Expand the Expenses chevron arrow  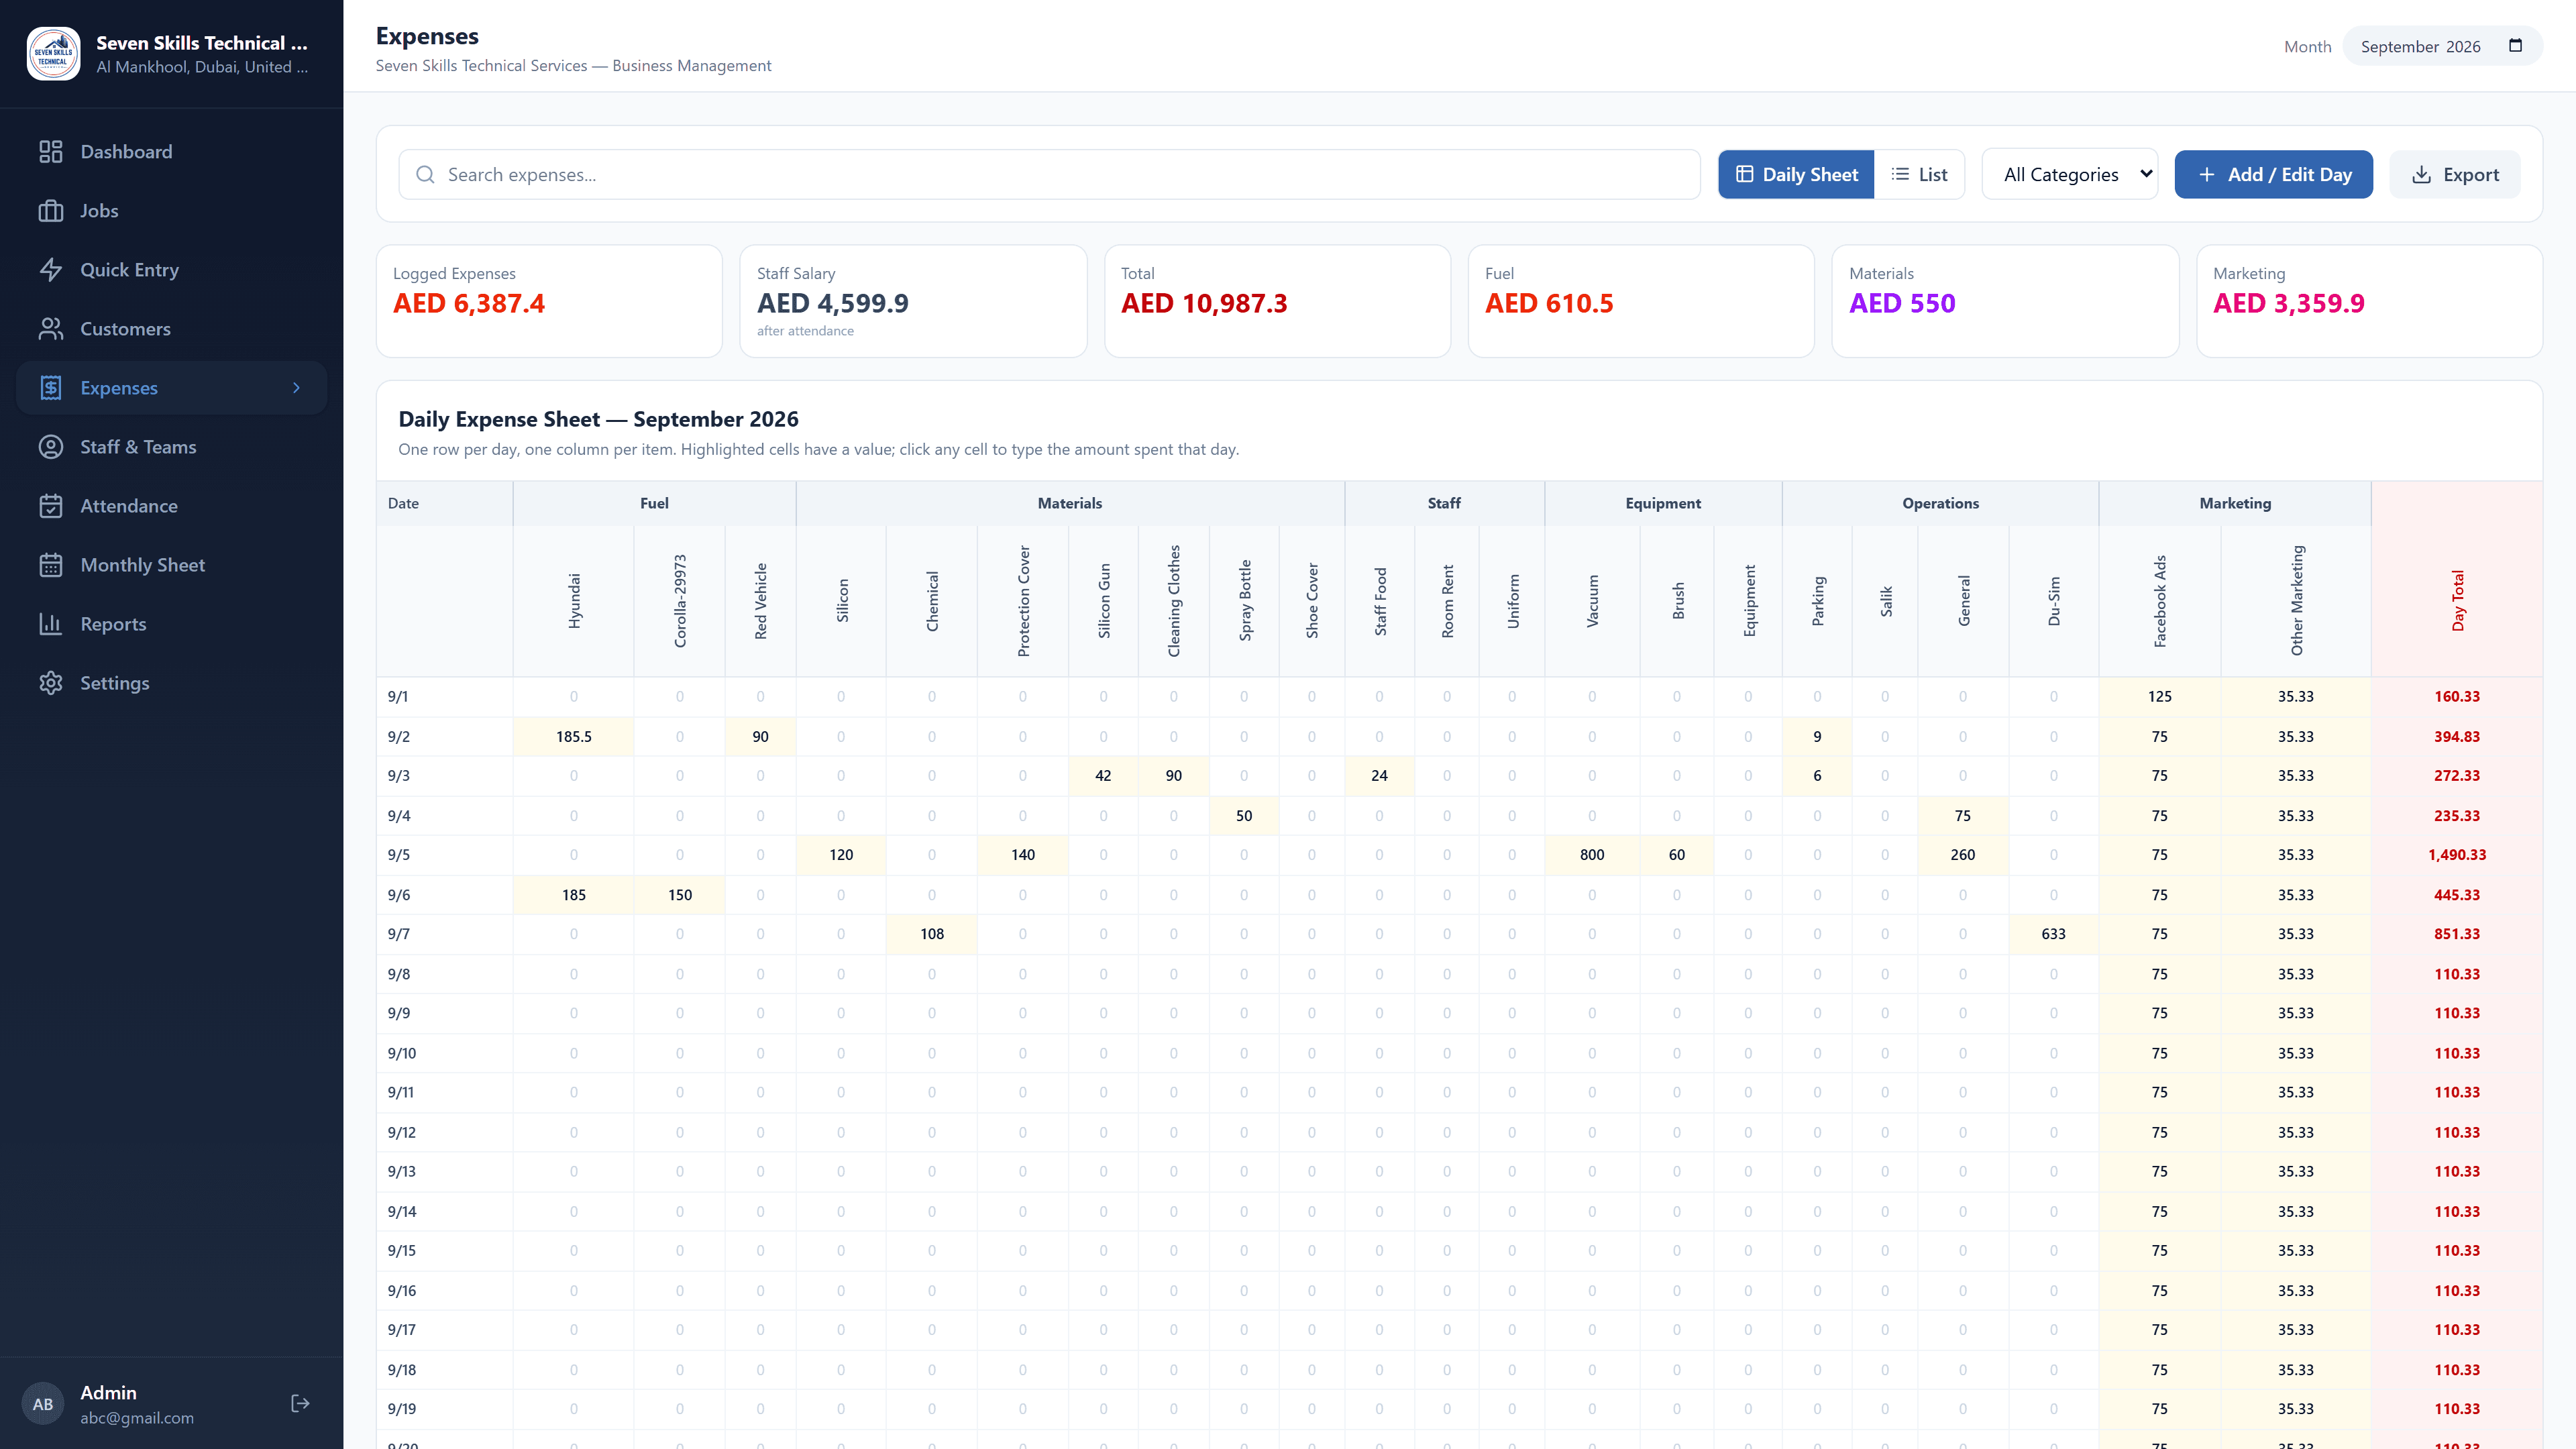pyautogui.click(x=296, y=388)
